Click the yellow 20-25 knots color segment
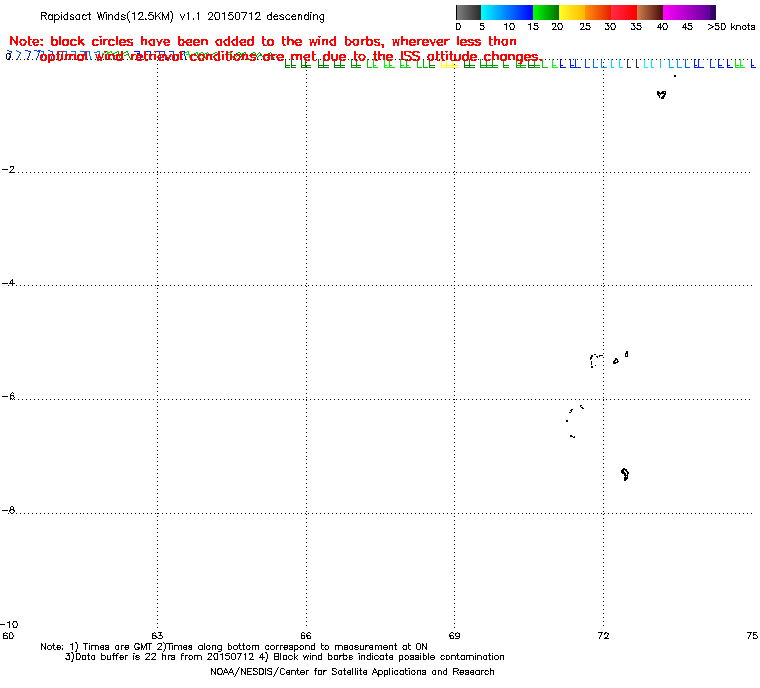The width and height of the screenshot is (760, 688). tap(572, 12)
